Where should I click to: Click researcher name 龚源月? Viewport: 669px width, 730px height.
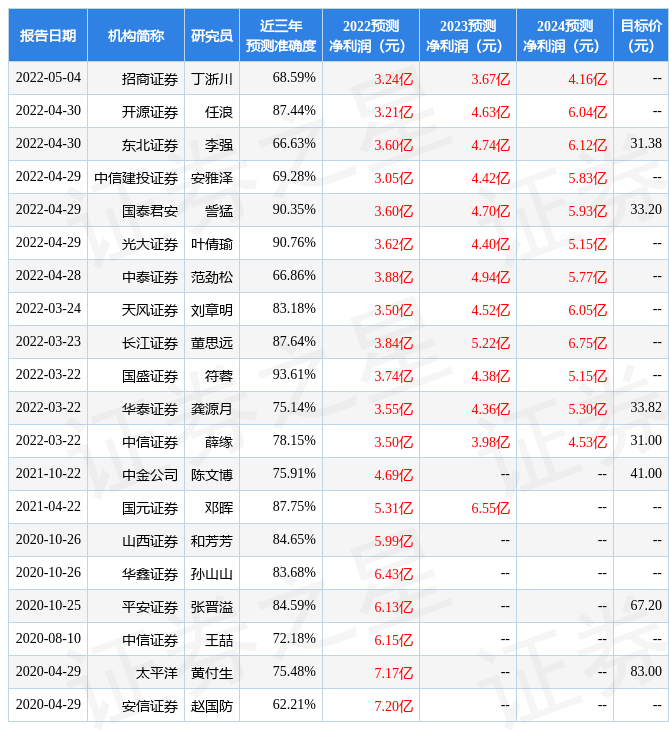click(212, 410)
